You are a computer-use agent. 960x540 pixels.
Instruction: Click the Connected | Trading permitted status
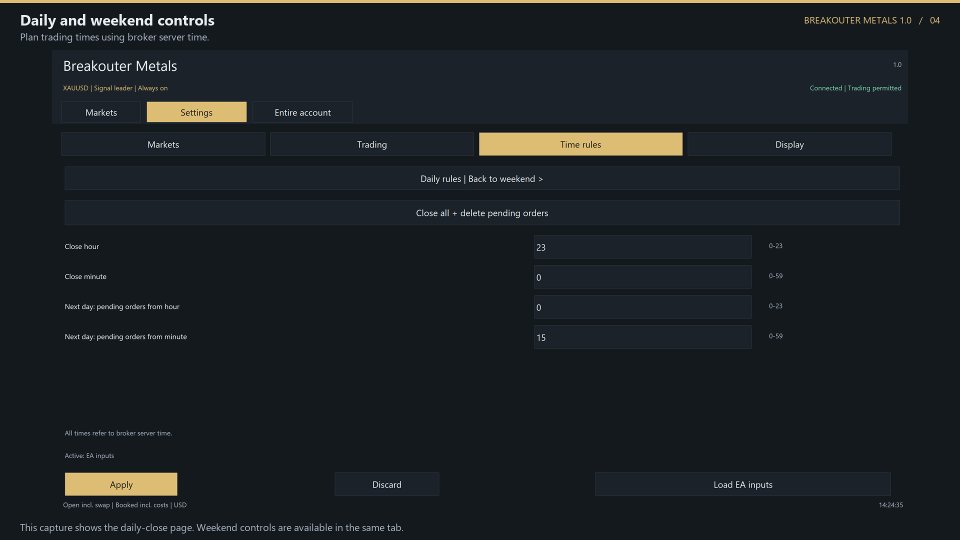[855, 88]
